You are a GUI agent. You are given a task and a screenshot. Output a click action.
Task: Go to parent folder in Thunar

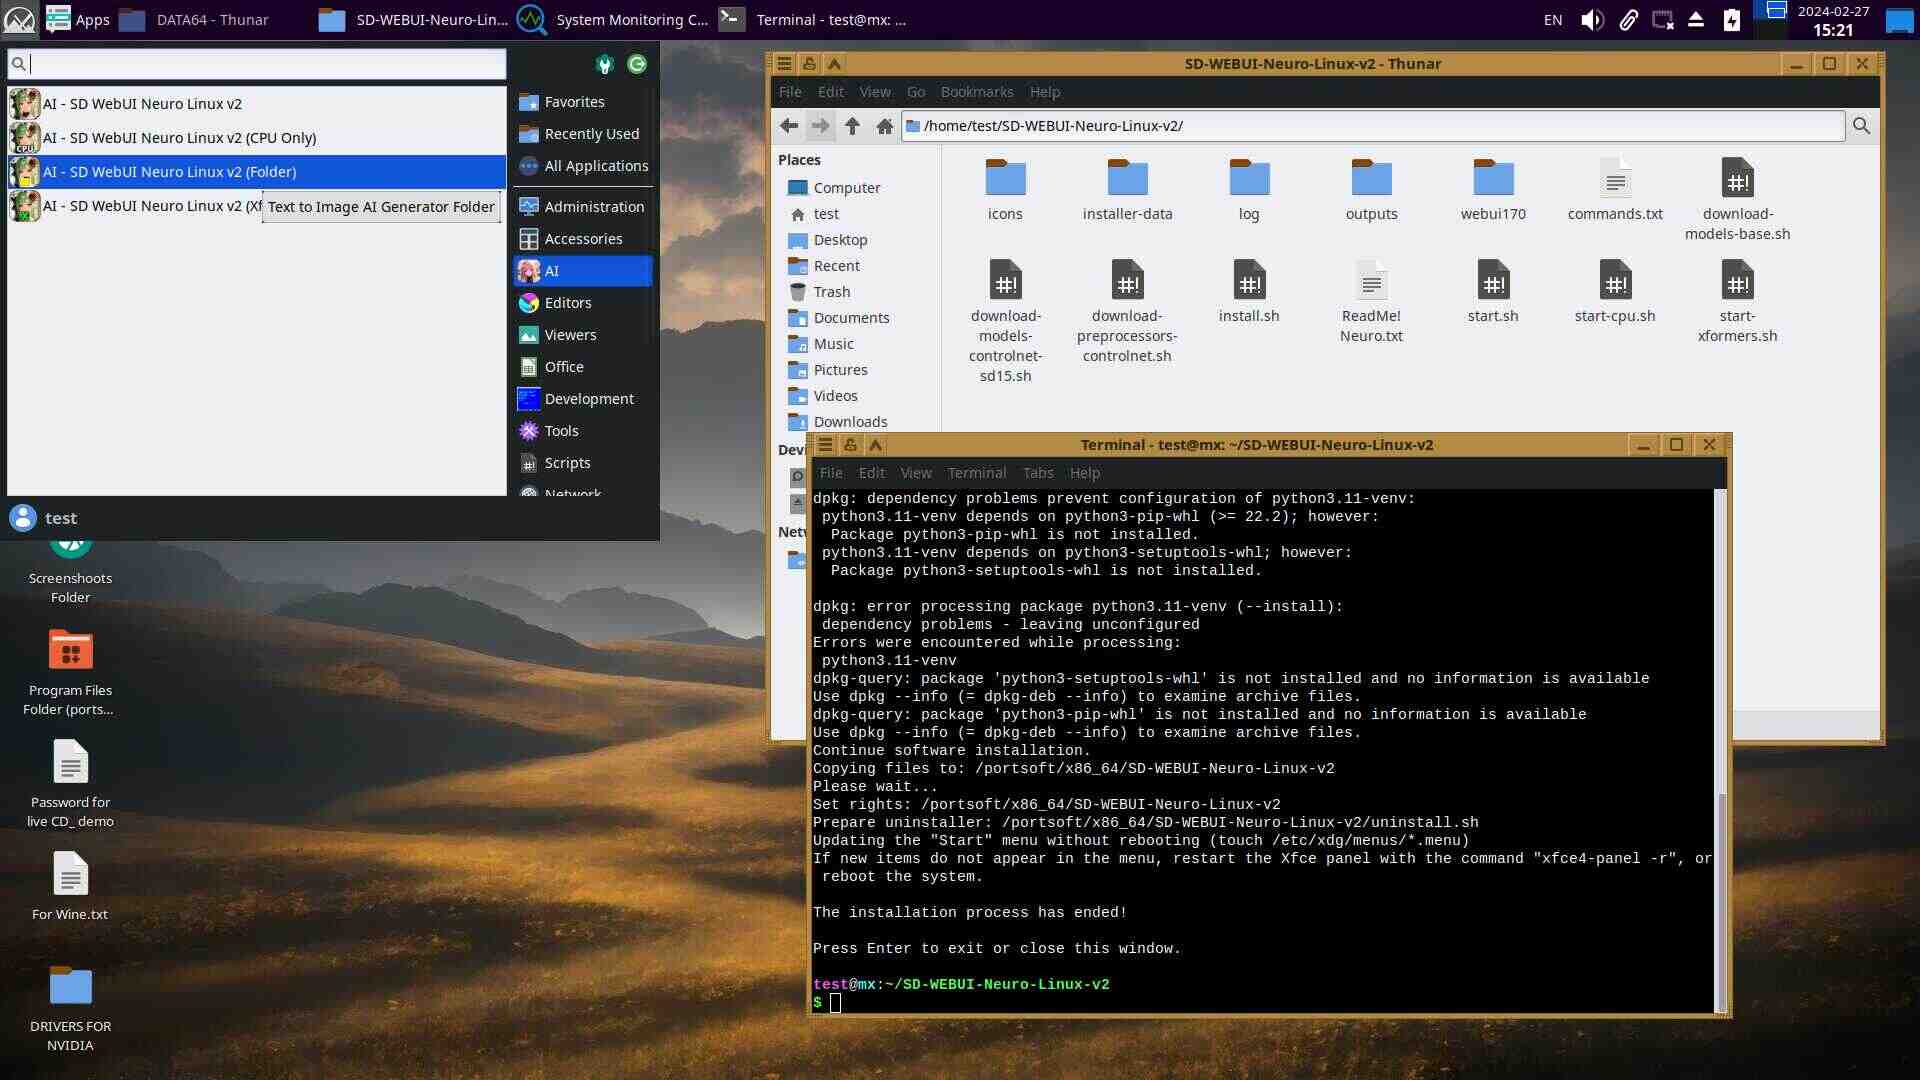click(852, 126)
